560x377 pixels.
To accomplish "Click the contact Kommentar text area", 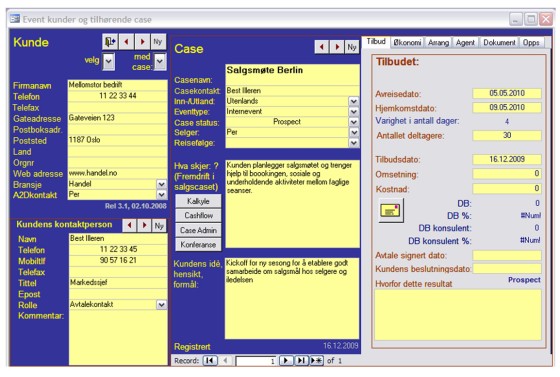I will (x=118, y=338).
